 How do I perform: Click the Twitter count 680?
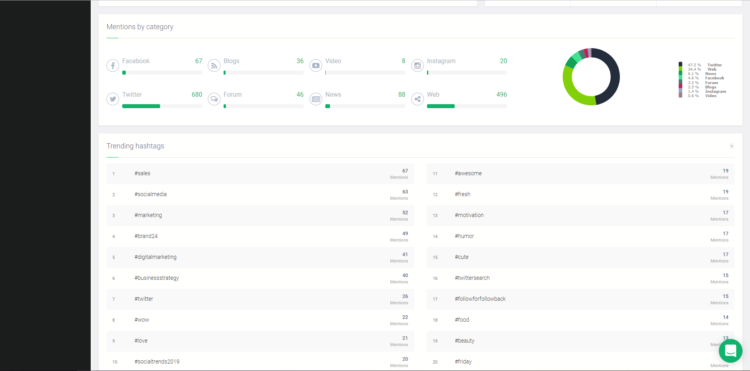click(x=197, y=95)
